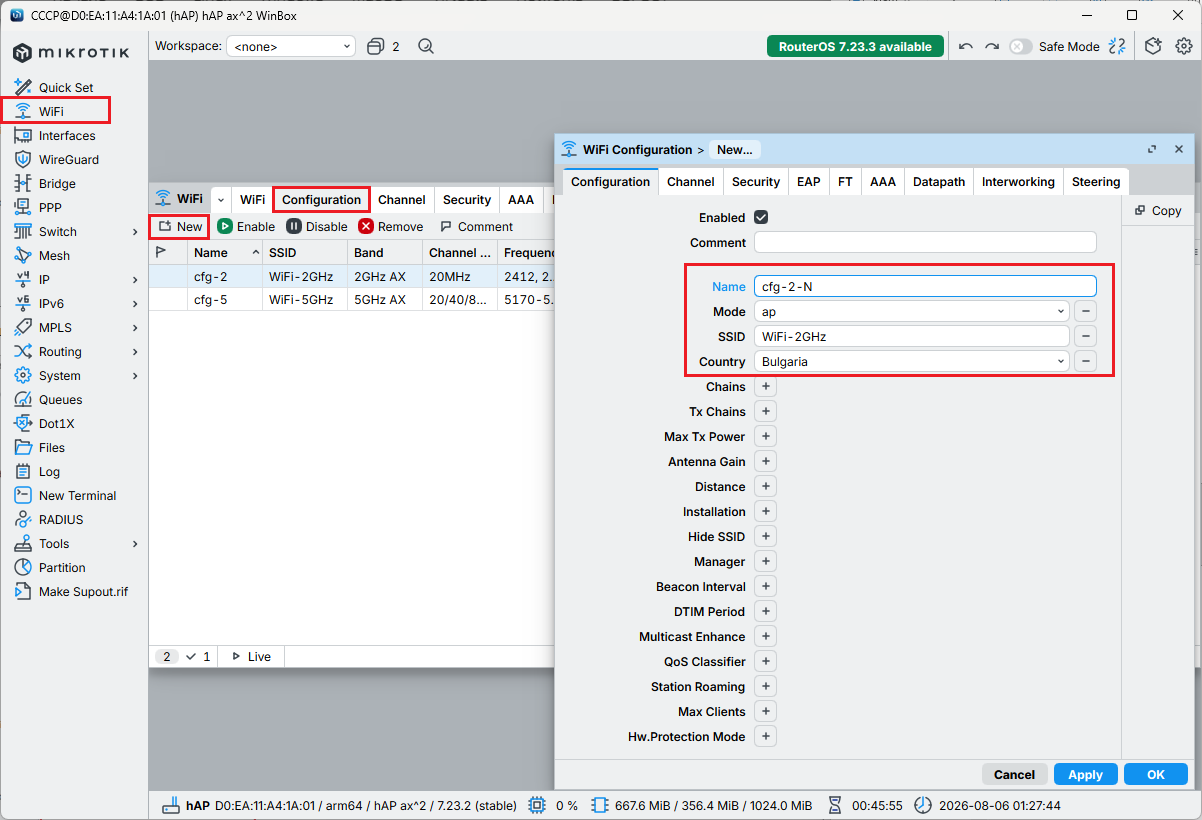Image resolution: width=1202 pixels, height=820 pixels.
Task: Click the sparkle icon next to Safe Mode
Action: (x=1117, y=46)
